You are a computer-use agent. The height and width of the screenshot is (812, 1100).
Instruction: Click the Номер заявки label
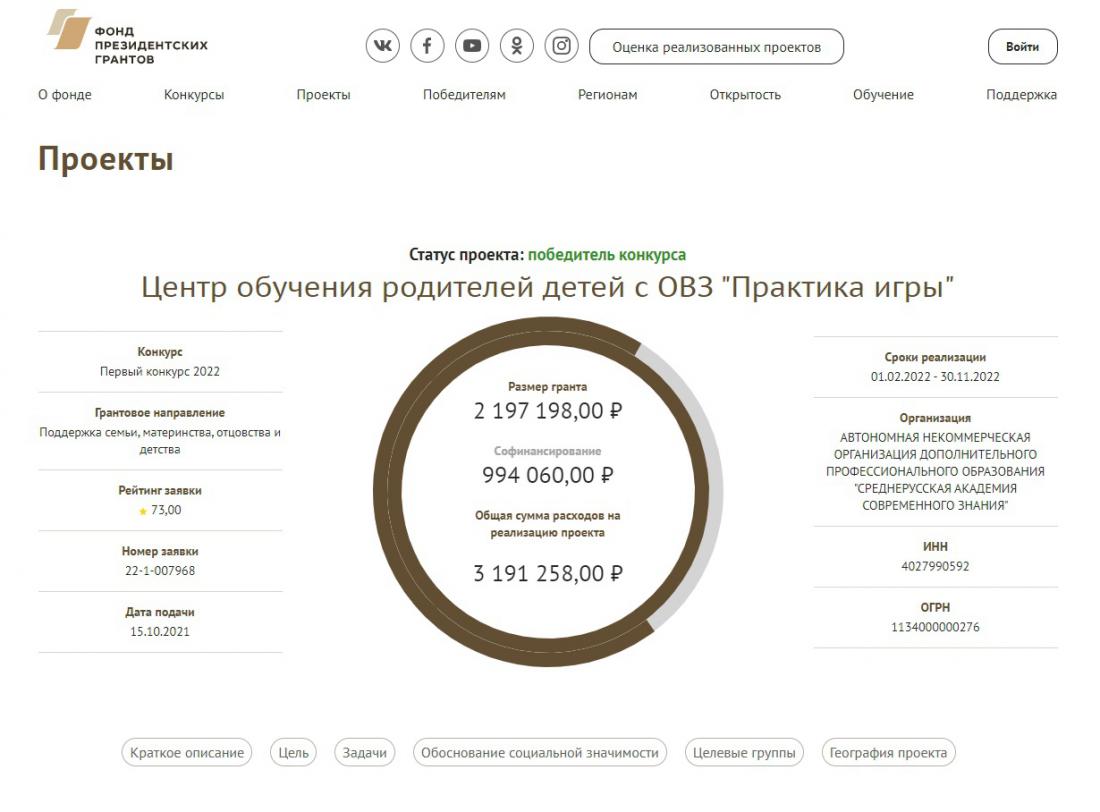tap(160, 552)
